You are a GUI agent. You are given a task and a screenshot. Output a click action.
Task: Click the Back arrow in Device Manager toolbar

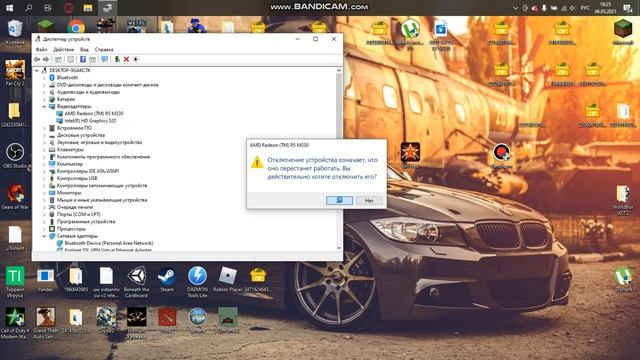[37, 60]
